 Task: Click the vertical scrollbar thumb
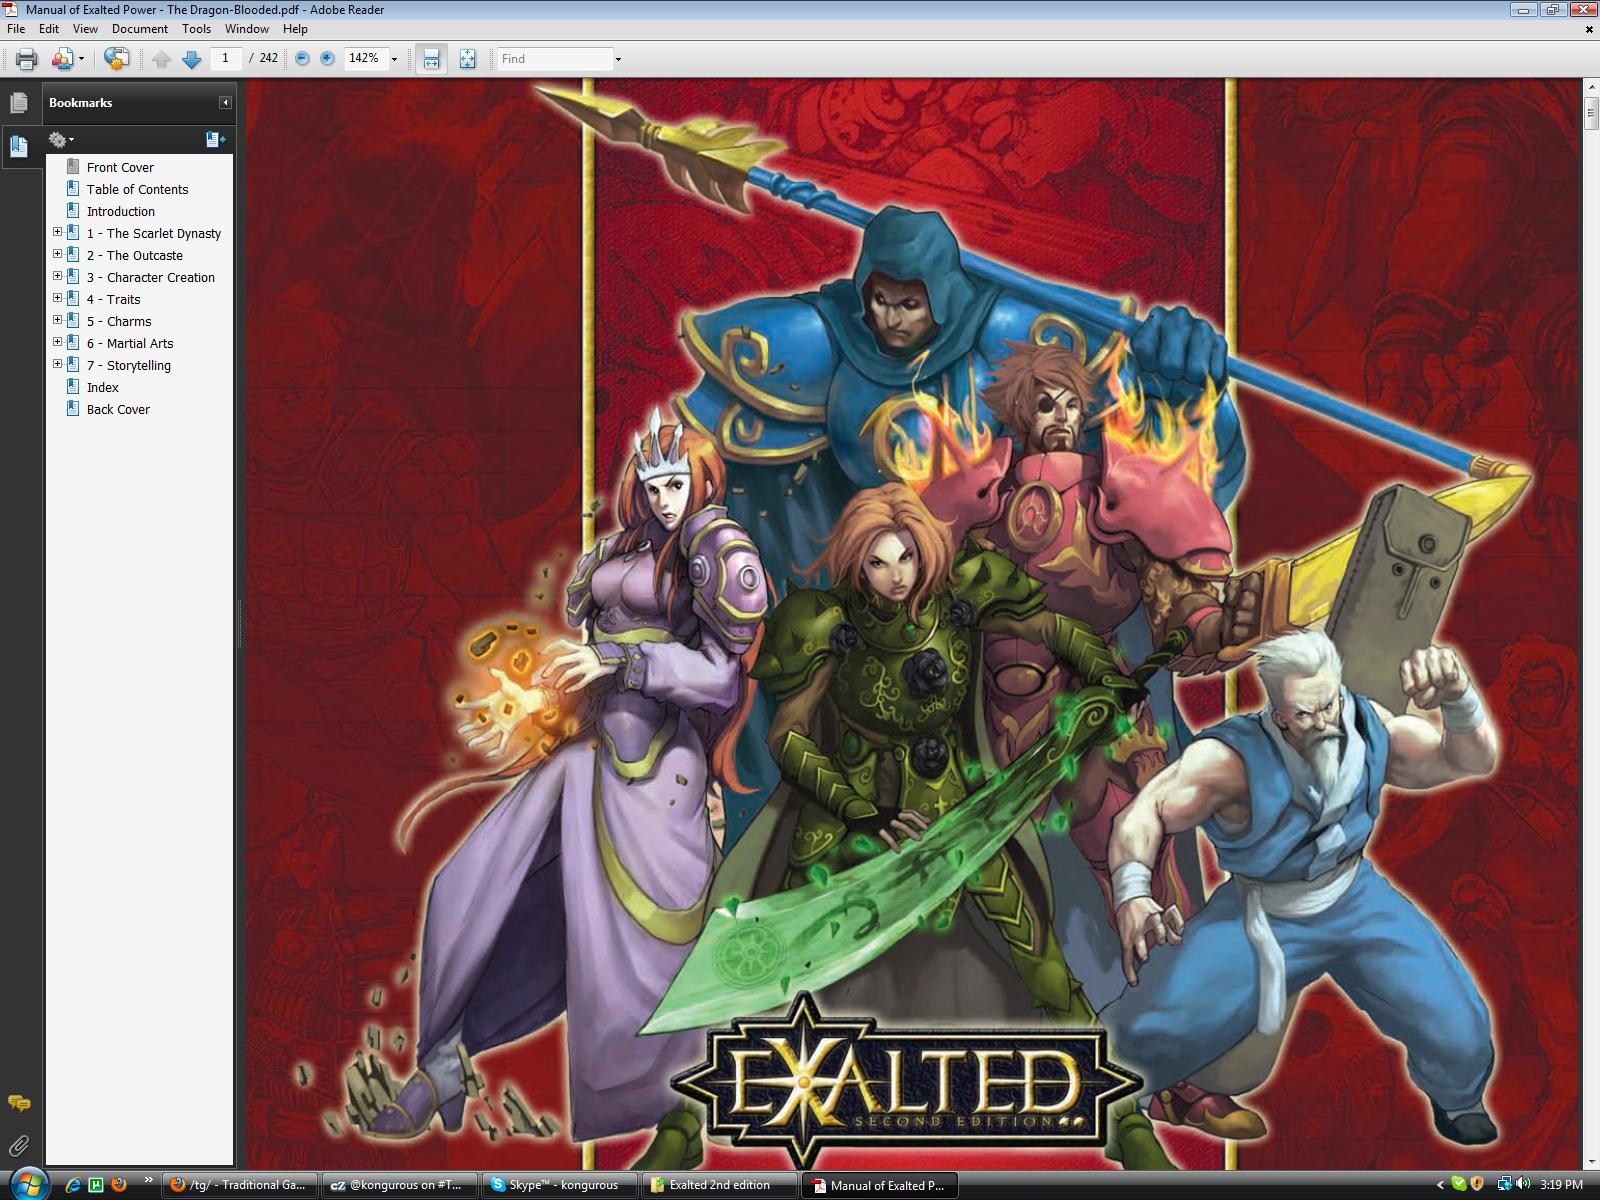tap(1590, 114)
